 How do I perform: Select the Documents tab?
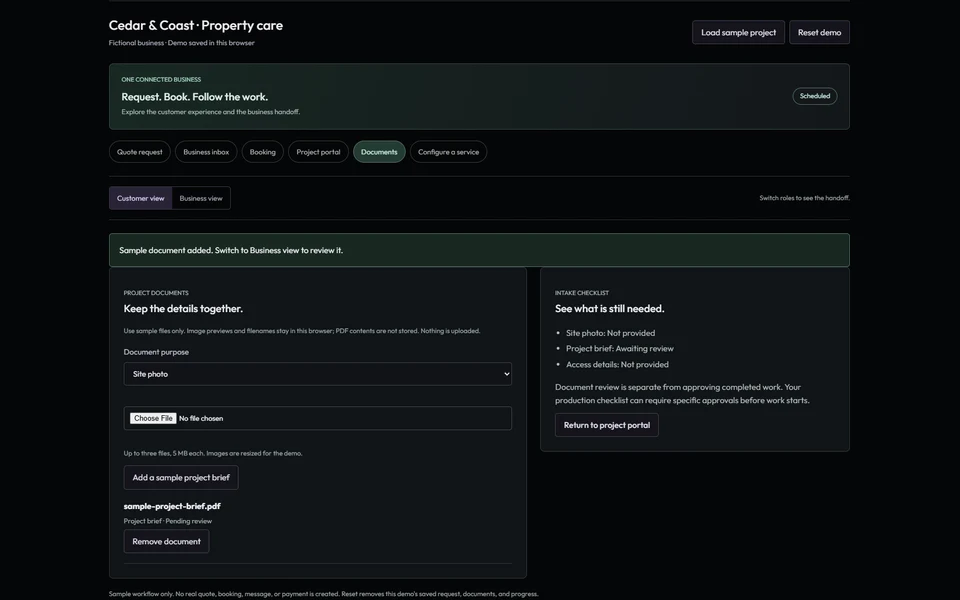[x=379, y=152]
